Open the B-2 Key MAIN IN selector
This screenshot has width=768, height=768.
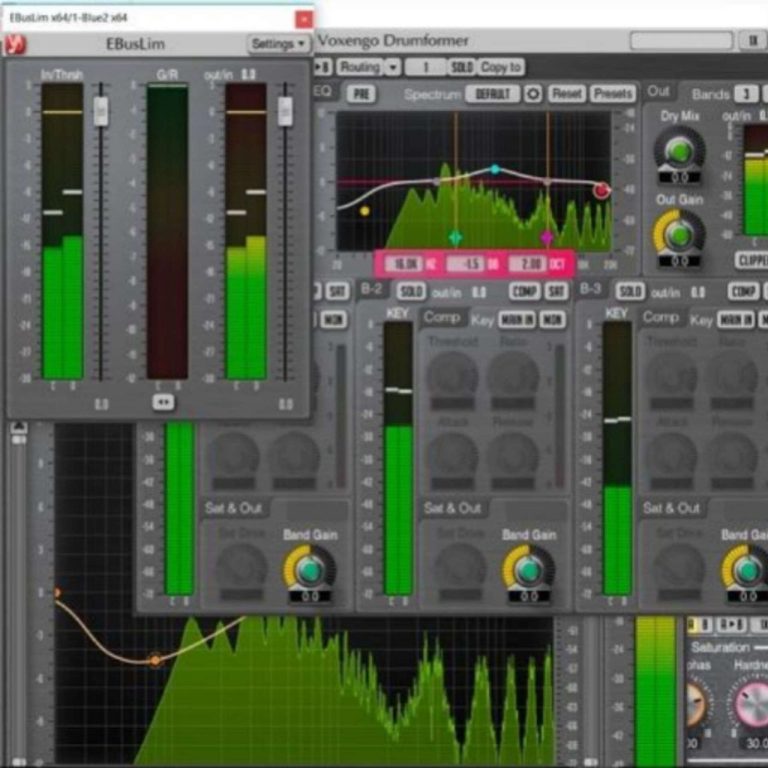pyautogui.click(x=517, y=320)
